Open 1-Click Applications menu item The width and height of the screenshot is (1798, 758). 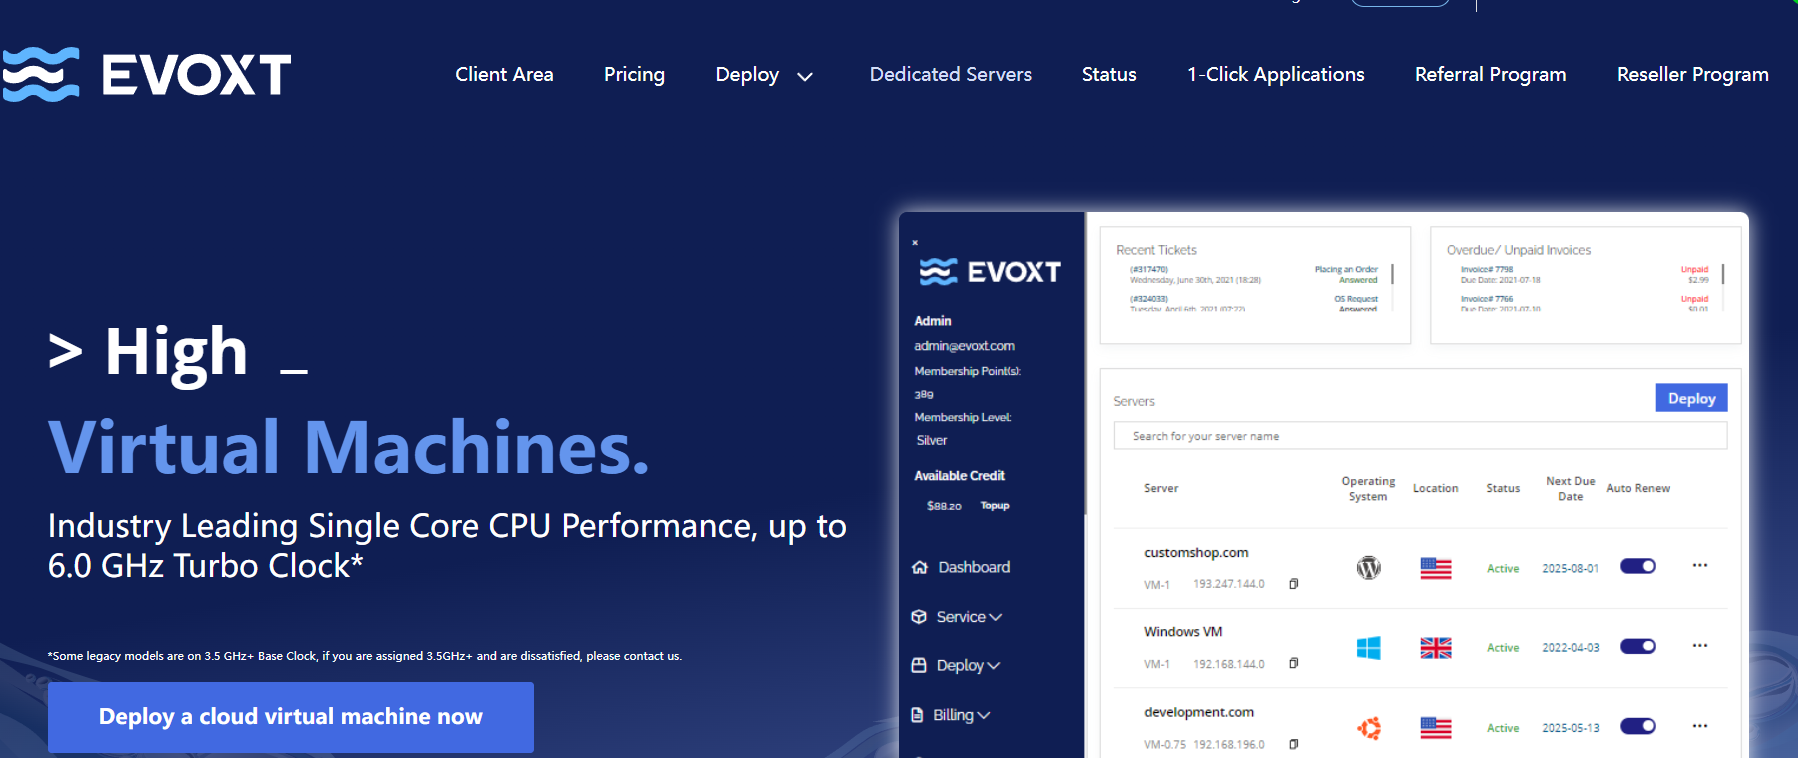1276,75
